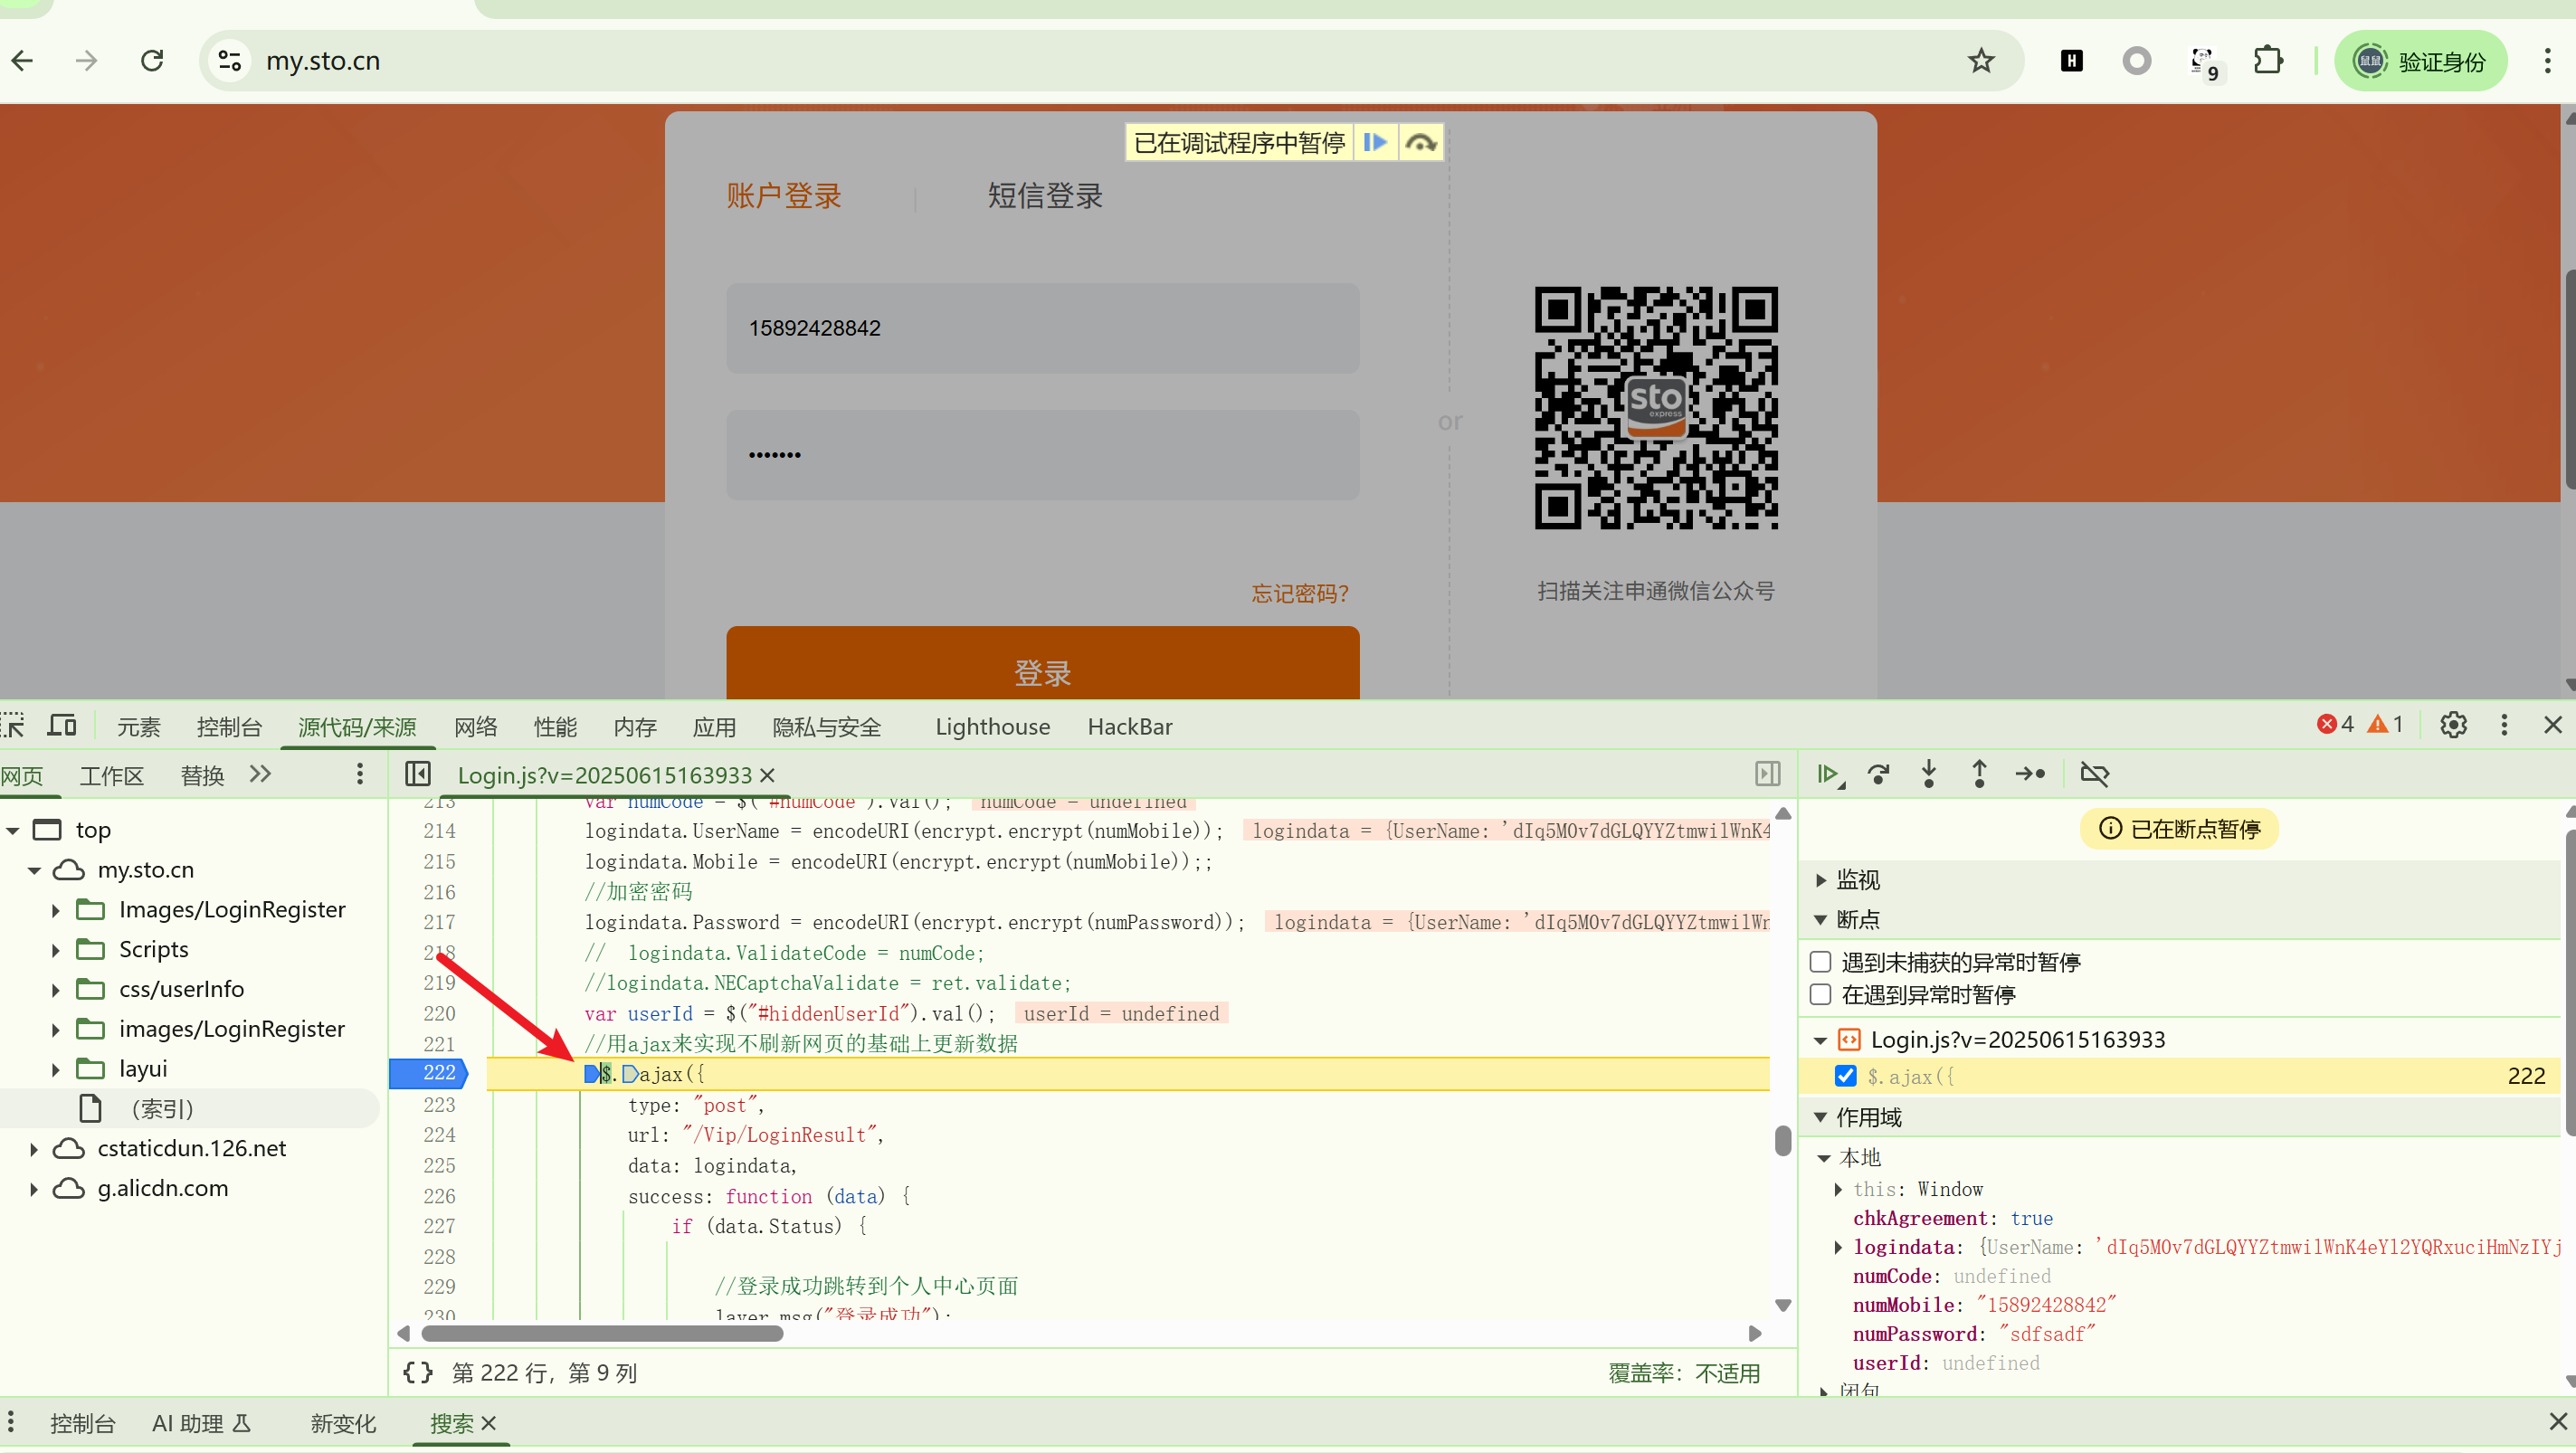Deactivate all breakpoints icon

2094,774
